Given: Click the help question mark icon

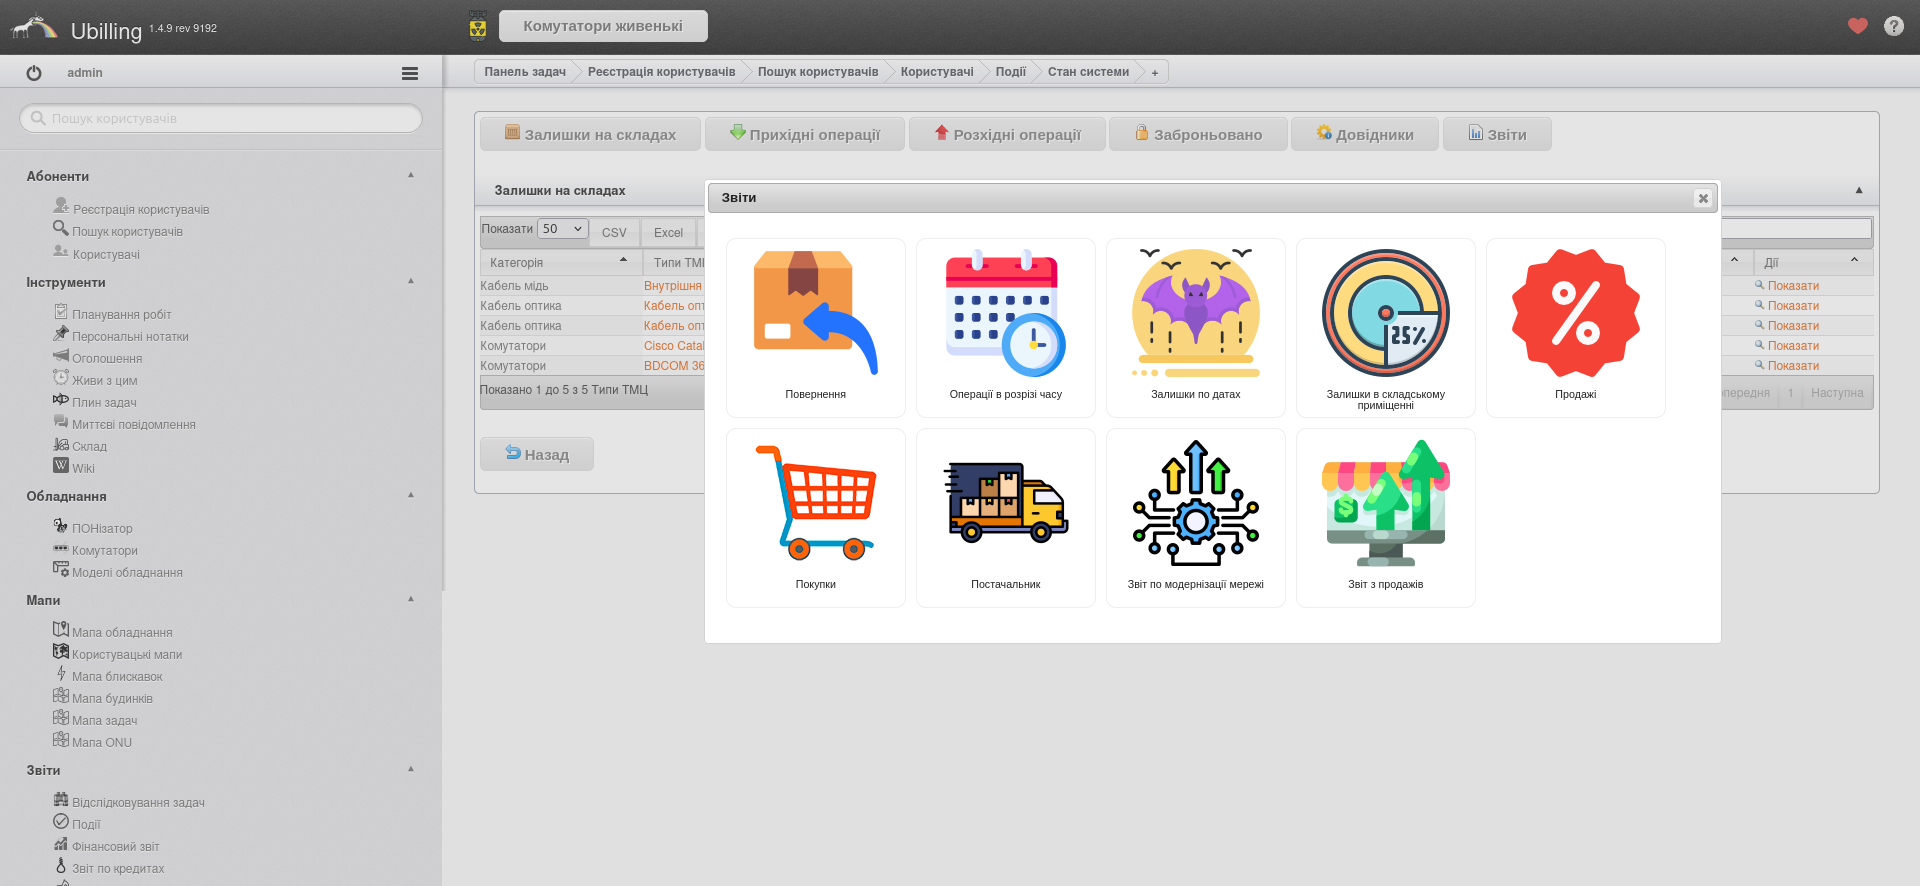Looking at the screenshot, I should coord(1893,26).
